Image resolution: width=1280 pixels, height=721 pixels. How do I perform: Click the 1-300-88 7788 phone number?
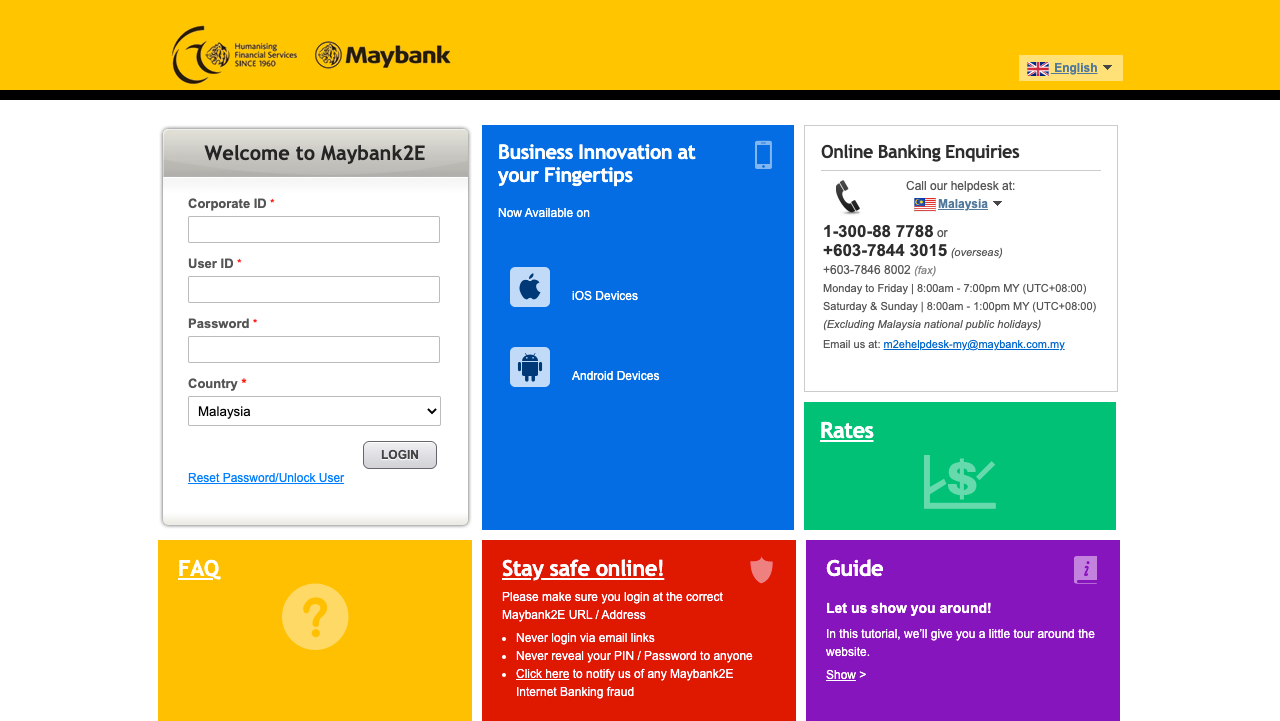tap(878, 231)
